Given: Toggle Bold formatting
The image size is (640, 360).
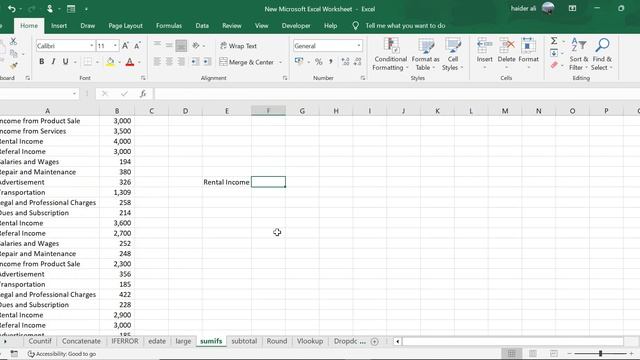Looking at the screenshot, I should pos(41,62).
